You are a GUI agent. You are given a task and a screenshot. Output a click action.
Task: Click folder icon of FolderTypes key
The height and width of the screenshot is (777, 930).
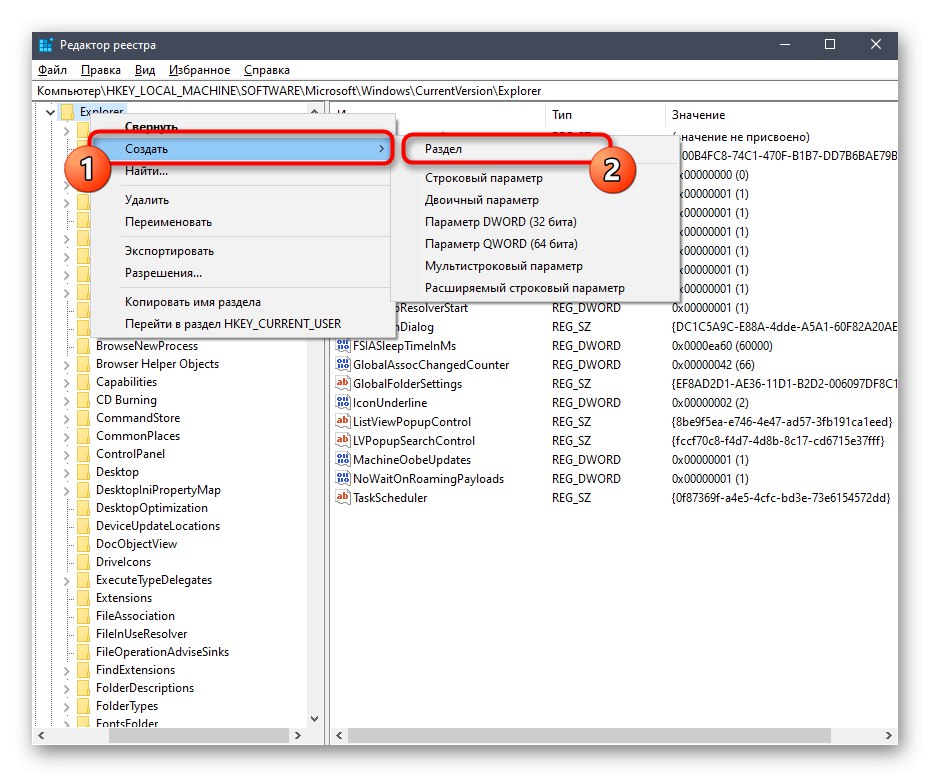tap(84, 706)
